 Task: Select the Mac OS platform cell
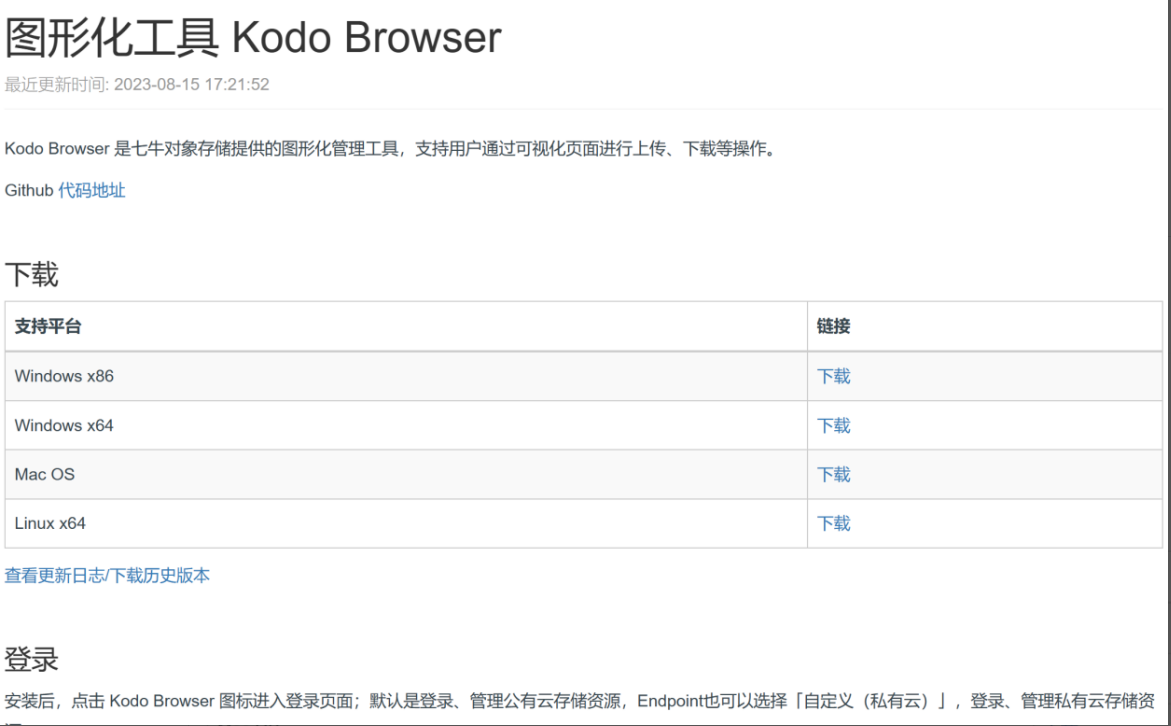tap(45, 474)
